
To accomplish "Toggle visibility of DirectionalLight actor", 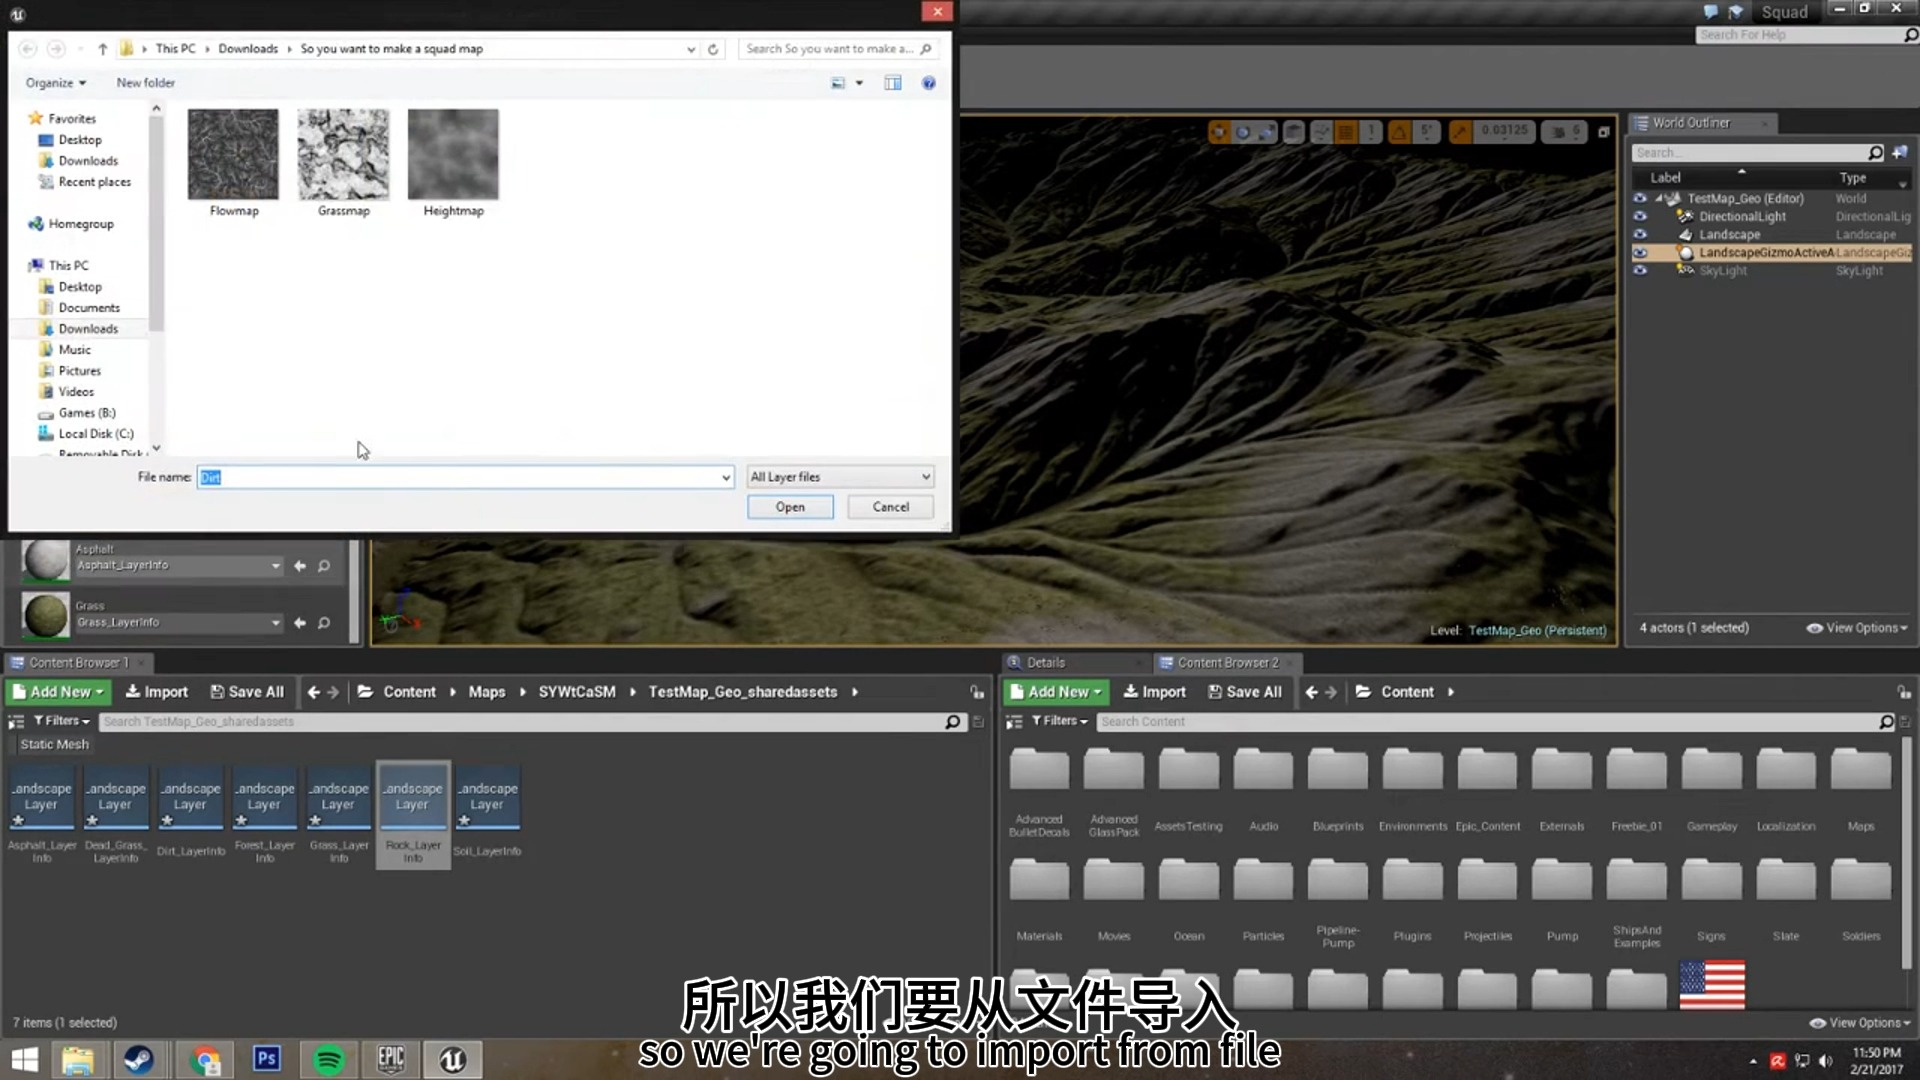I will pyautogui.click(x=1640, y=216).
